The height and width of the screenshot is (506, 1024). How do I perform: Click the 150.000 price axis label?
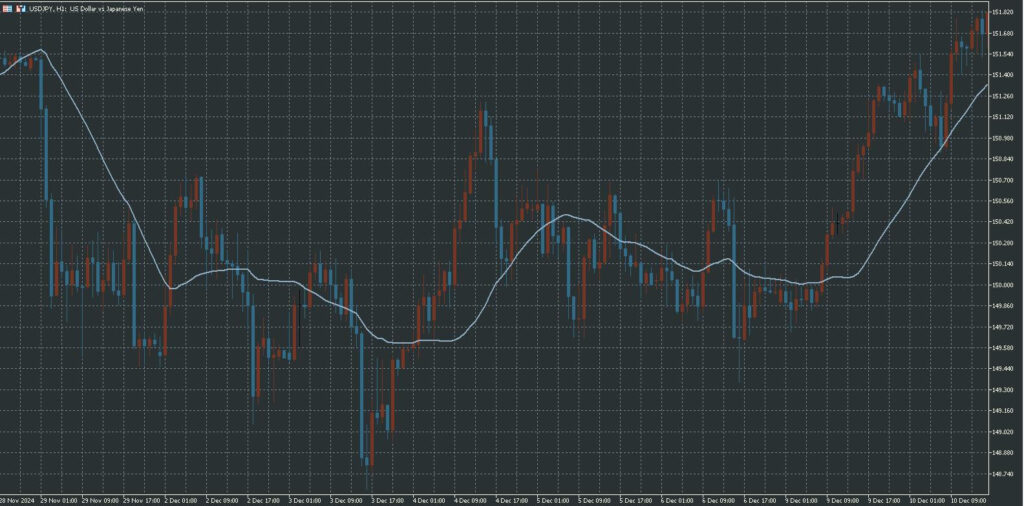1002,285
